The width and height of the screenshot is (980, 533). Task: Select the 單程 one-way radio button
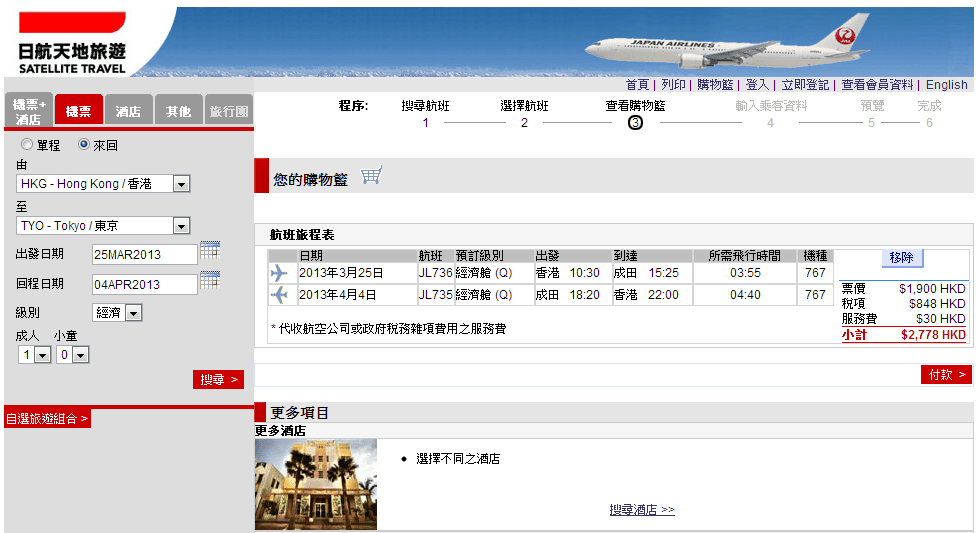coord(27,144)
